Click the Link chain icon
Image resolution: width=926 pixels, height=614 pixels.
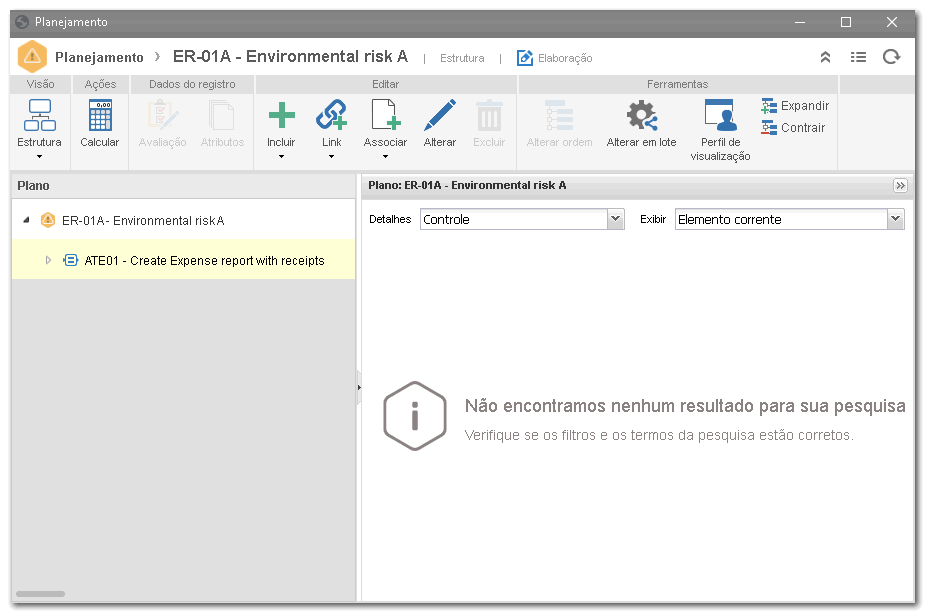[x=331, y=115]
